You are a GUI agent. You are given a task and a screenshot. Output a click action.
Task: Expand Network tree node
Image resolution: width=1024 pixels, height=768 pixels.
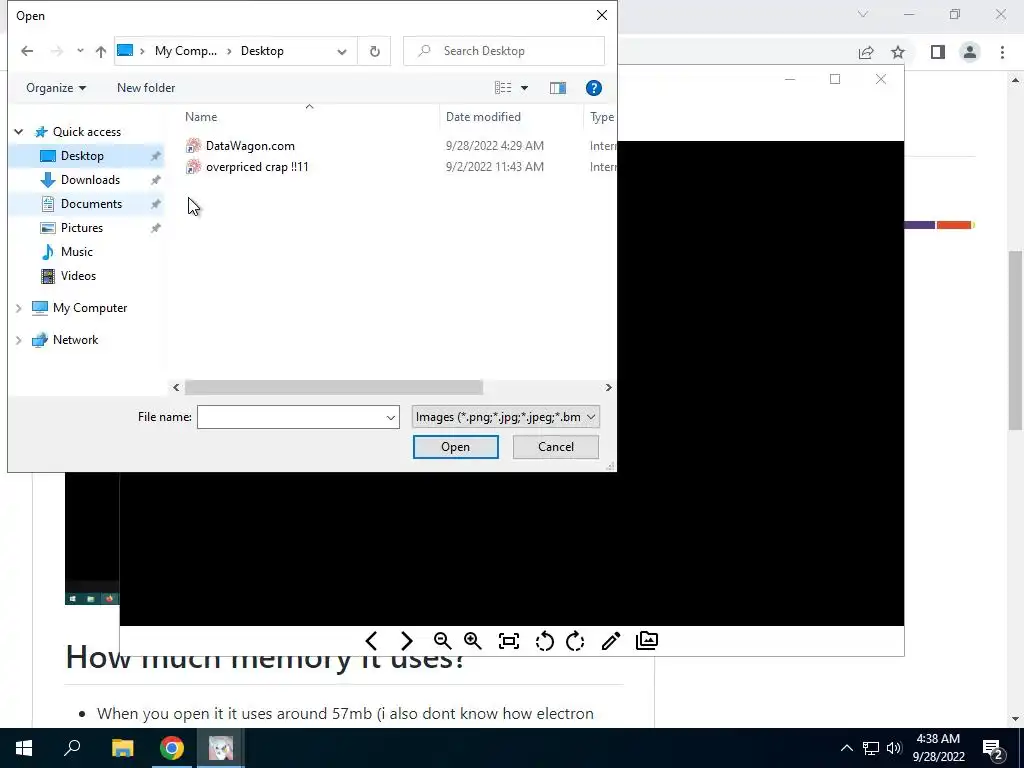pos(19,340)
